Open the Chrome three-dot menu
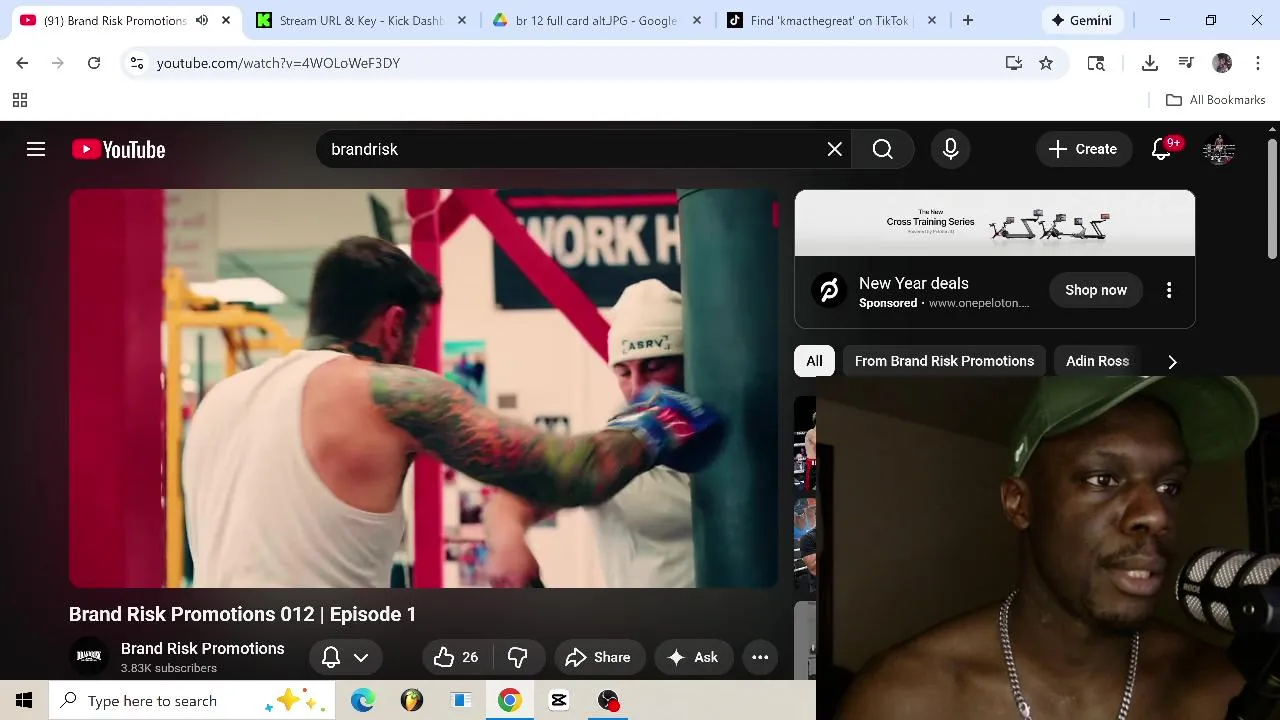This screenshot has width=1280, height=720. 1257,63
